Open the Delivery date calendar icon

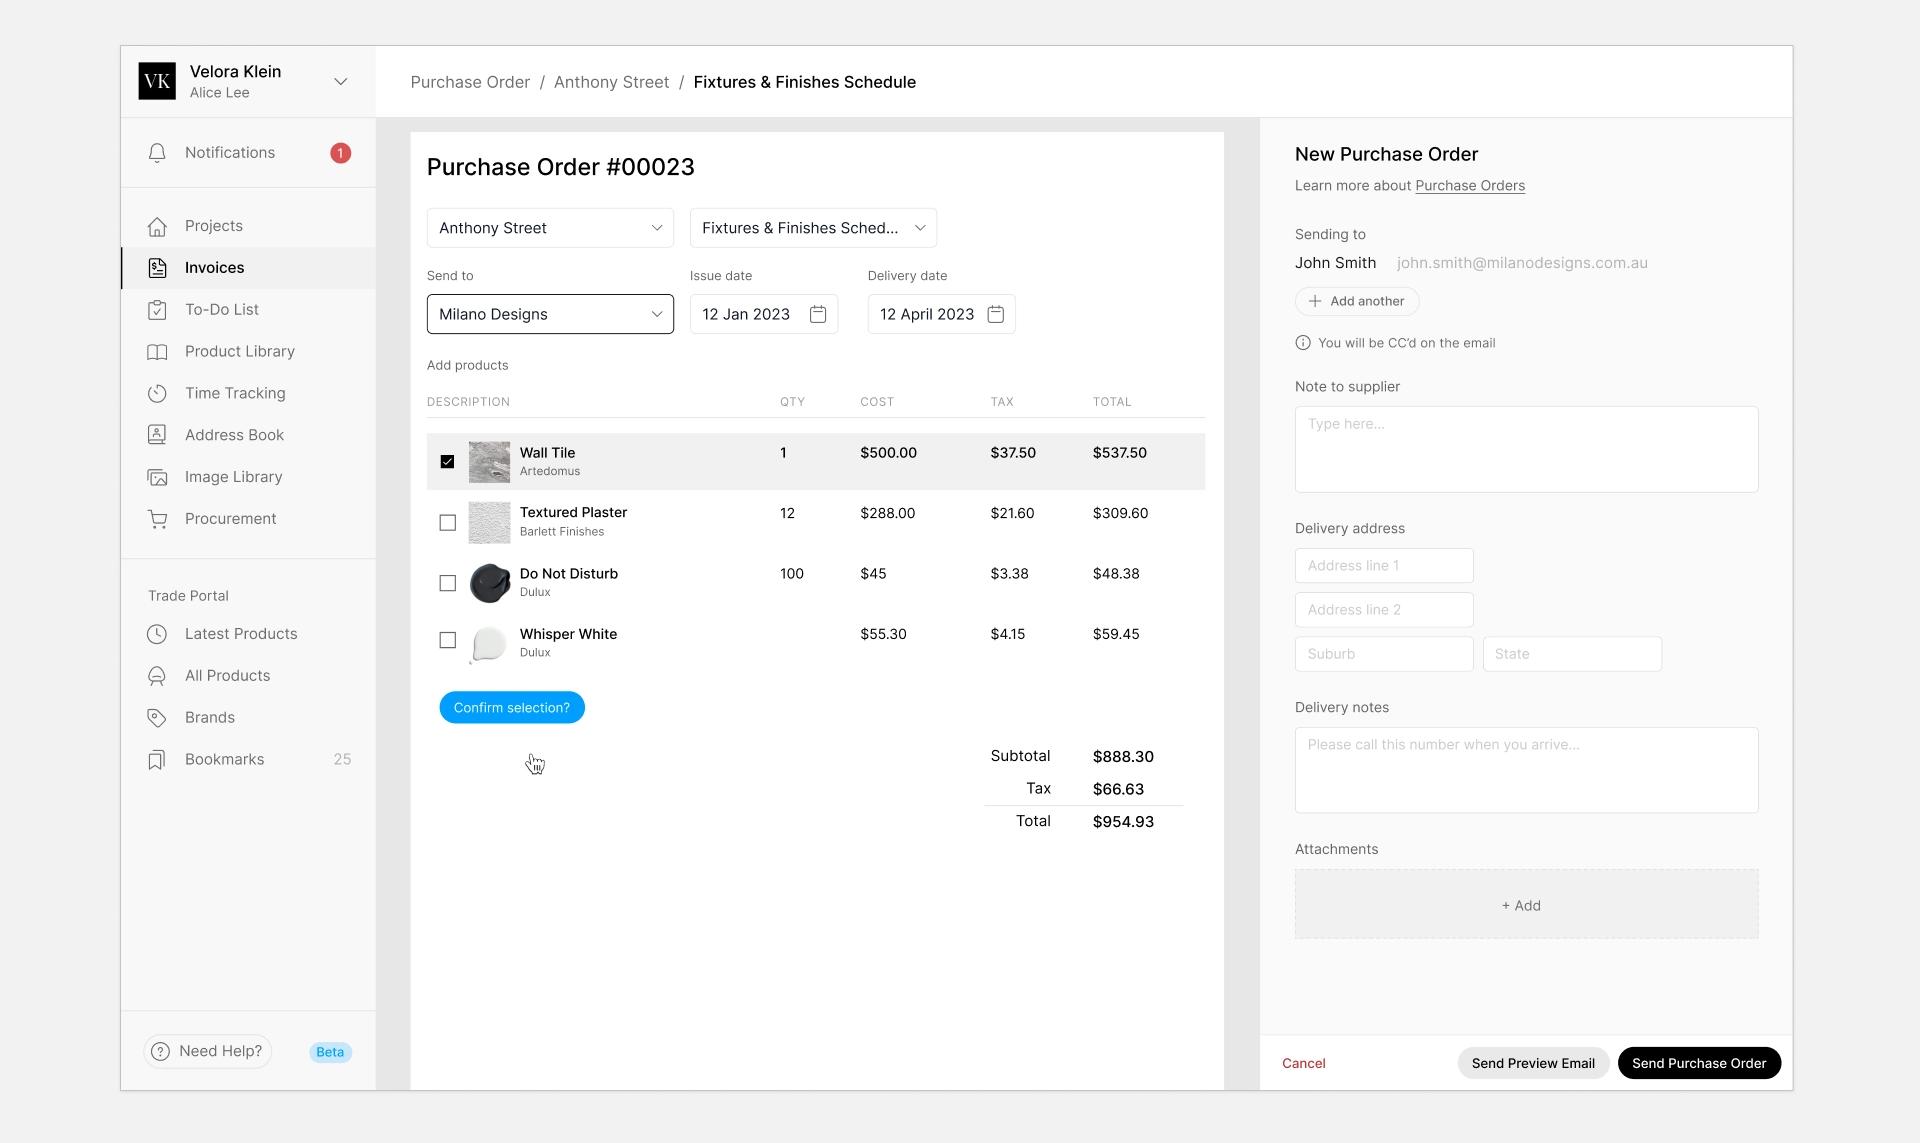coord(996,314)
